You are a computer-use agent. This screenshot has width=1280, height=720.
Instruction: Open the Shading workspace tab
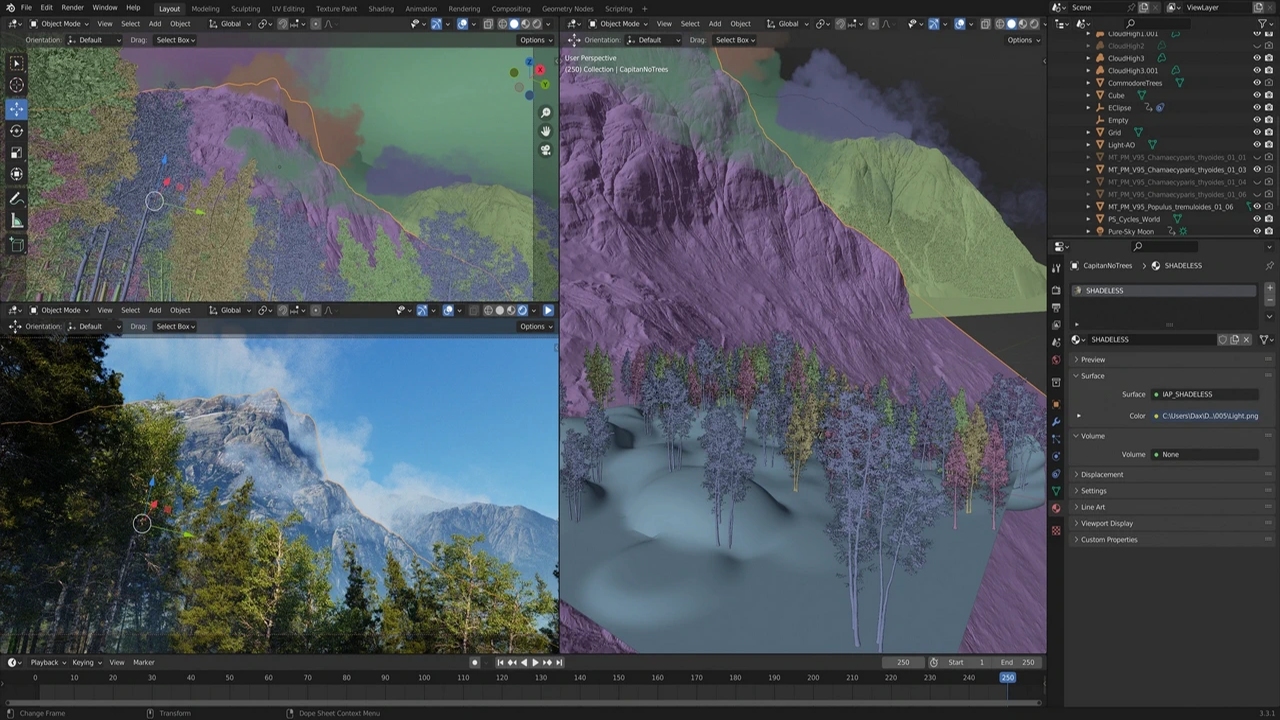[x=381, y=9]
